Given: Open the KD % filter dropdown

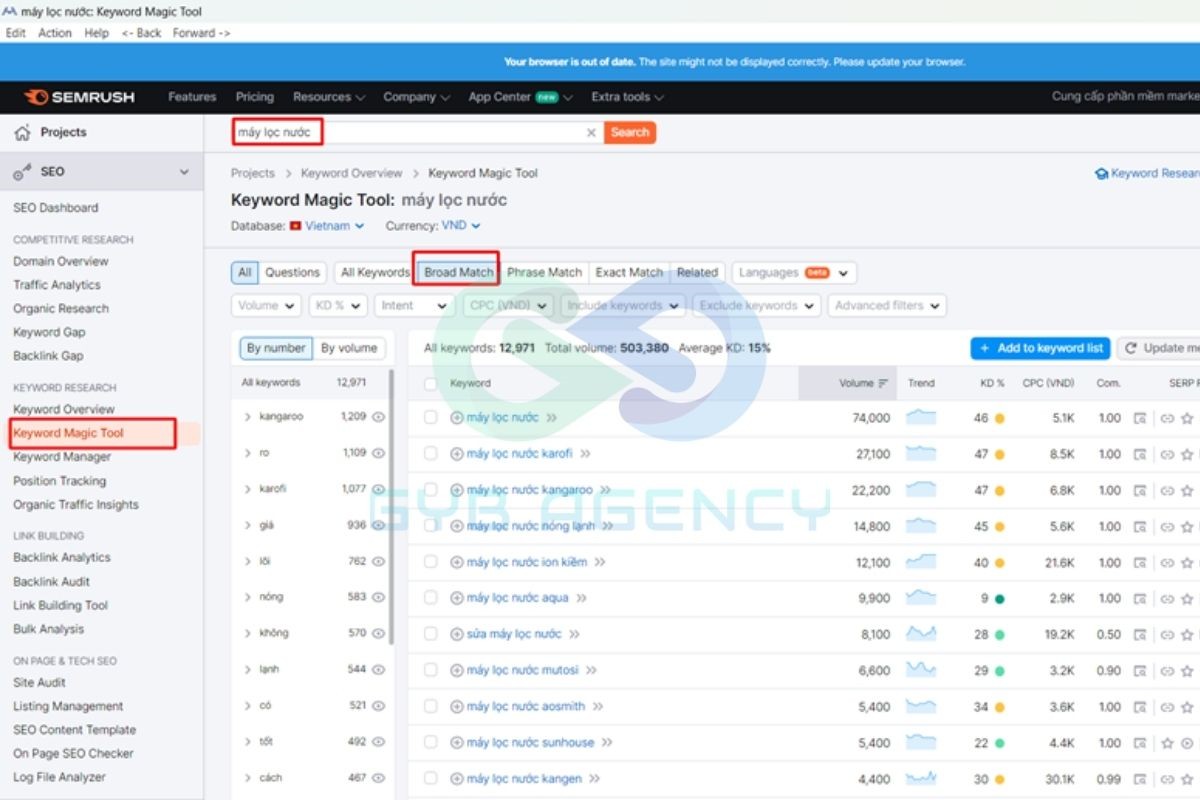Looking at the screenshot, I should (338, 306).
